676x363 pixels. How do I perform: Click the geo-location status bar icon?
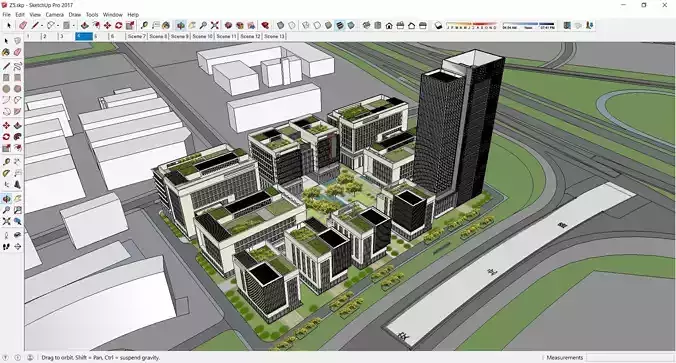coord(5,357)
